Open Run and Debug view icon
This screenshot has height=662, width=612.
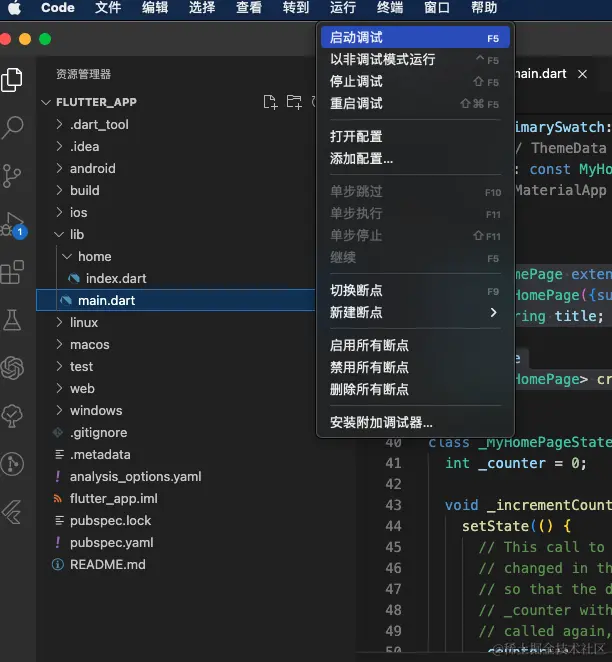tap(13, 224)
